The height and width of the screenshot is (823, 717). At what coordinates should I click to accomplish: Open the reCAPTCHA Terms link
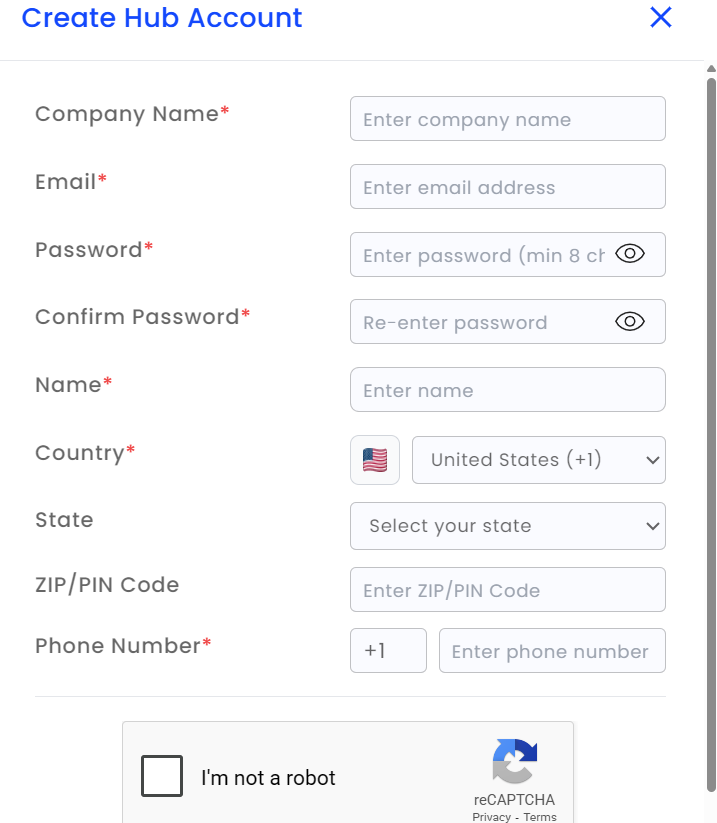[x=540, y=817]
